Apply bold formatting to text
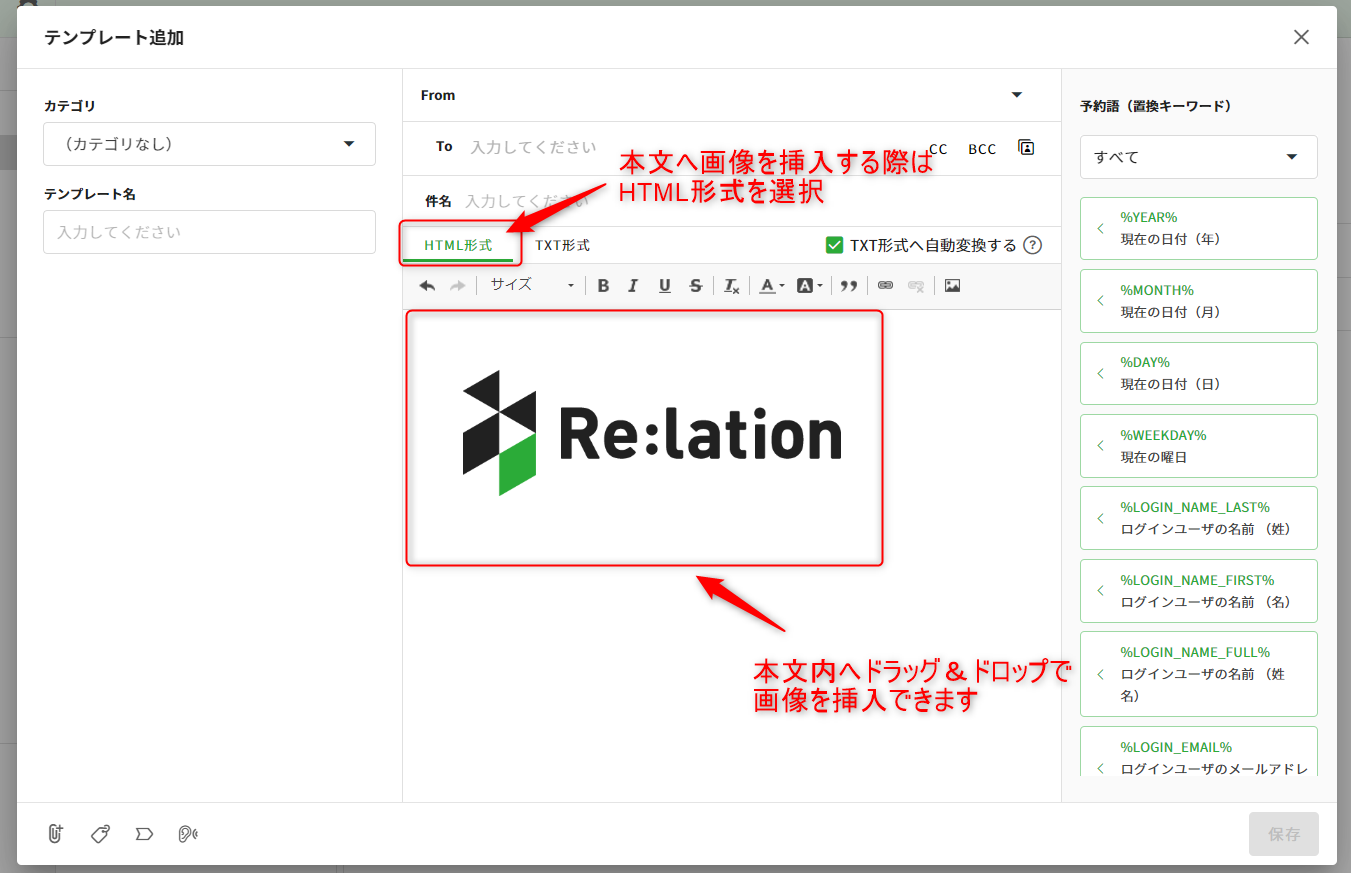 [x=603, y=286]
